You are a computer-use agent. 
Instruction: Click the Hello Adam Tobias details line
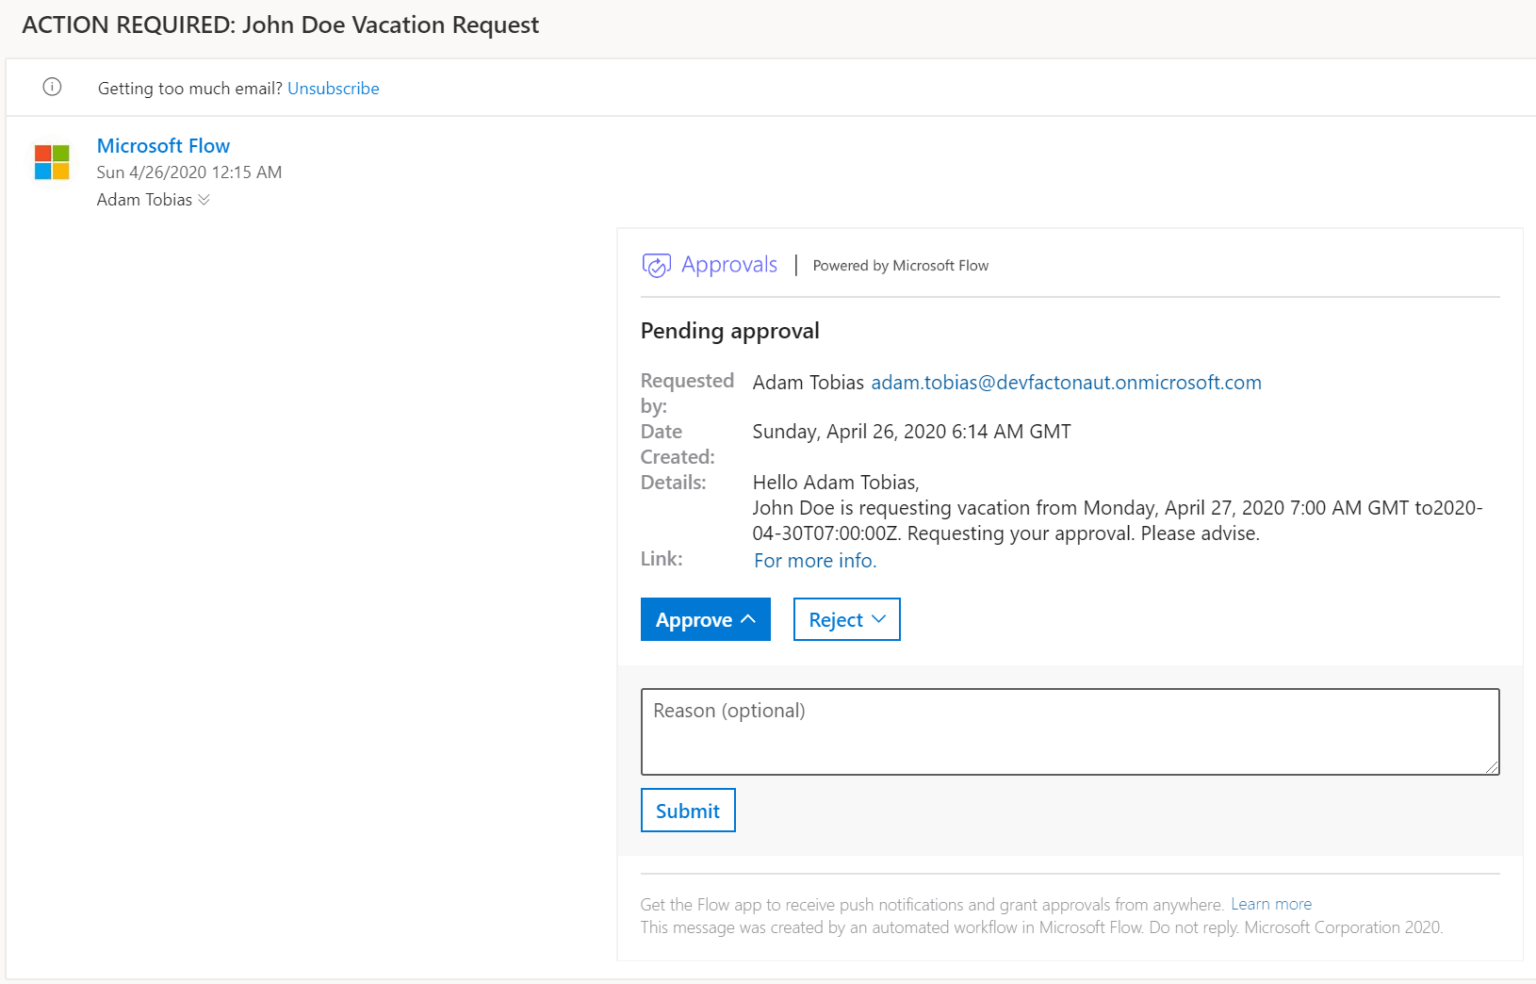(x=835, y=482)
